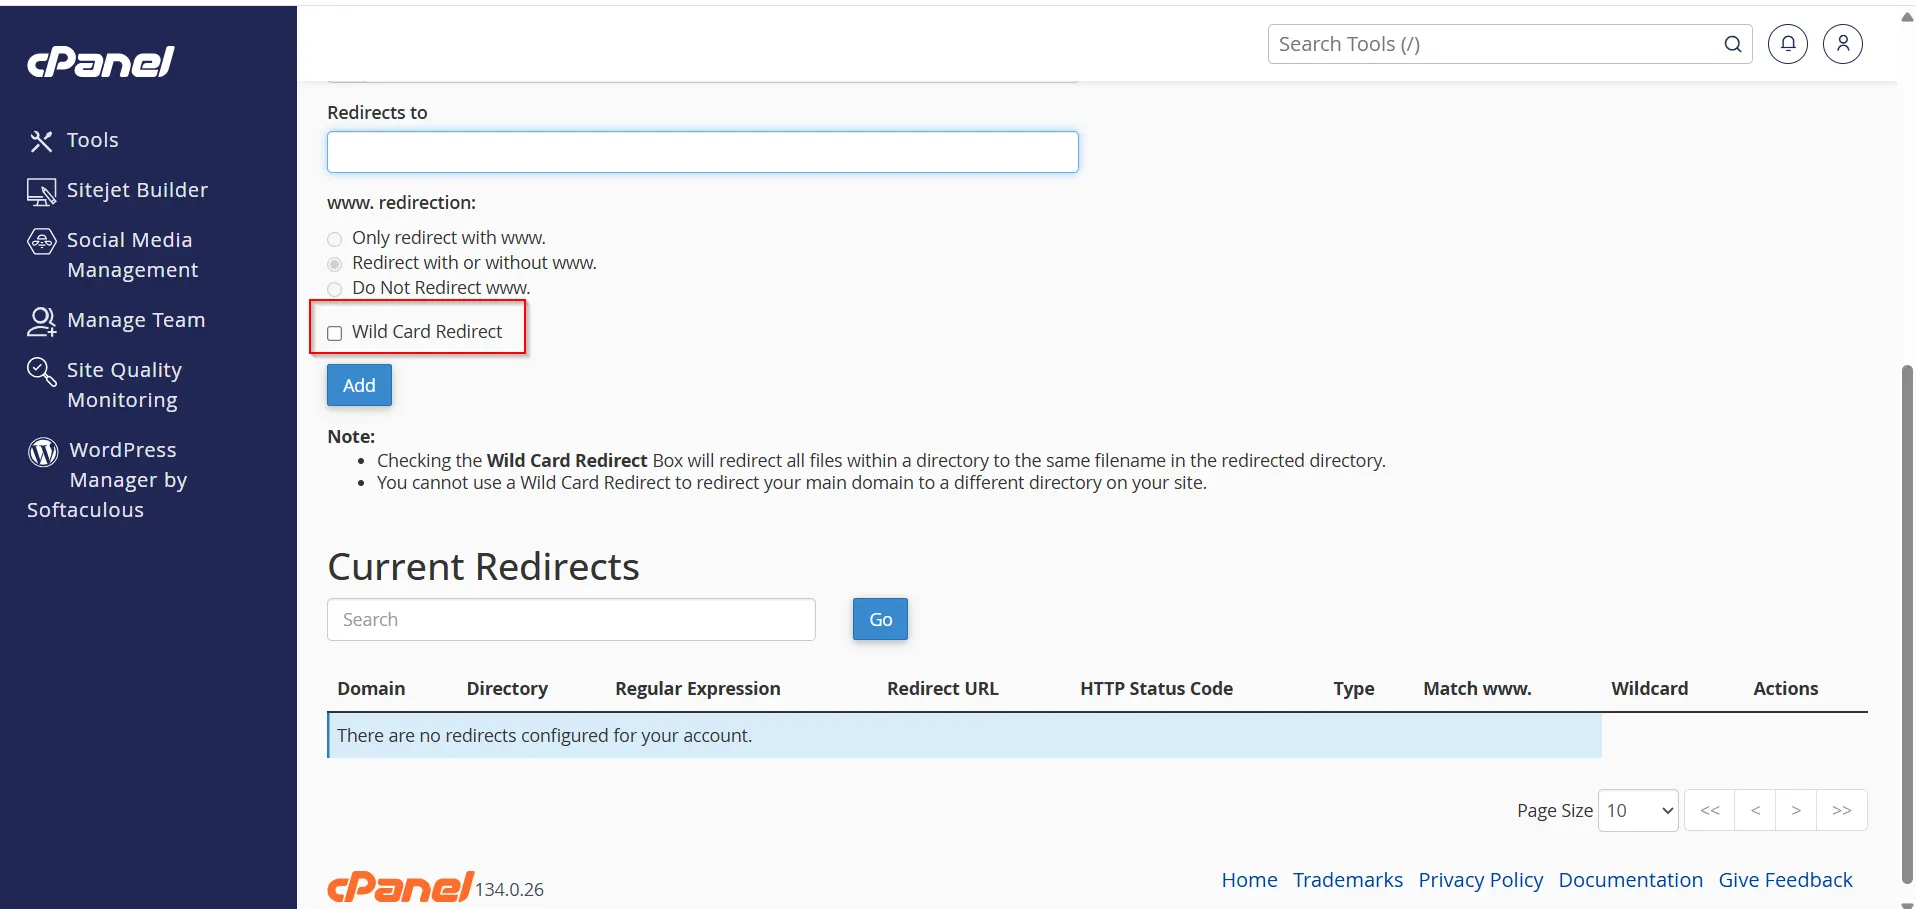
Task: Select Do Not Redirect www. option
Action: 335,289
